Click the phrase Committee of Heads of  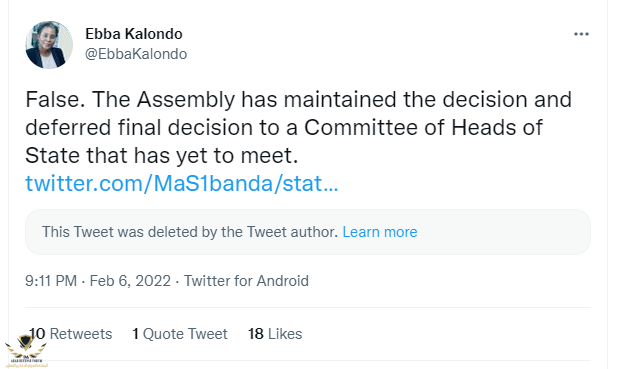[423, 128]
